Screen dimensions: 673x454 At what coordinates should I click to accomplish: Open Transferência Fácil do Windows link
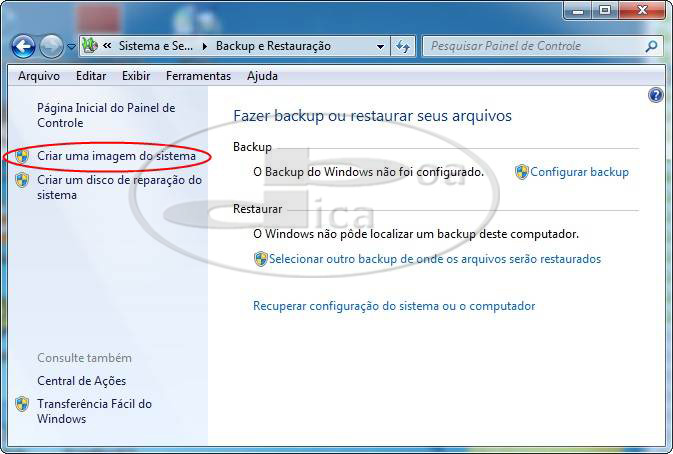tap(94, 411)
